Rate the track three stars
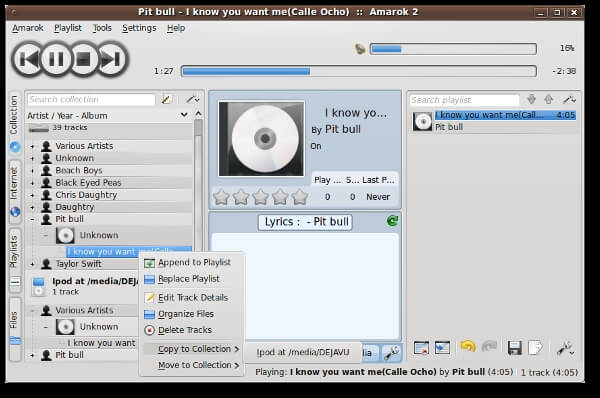The height and width of the screenshot is (398, 600). pyautogui.click(x=260, y=197)
